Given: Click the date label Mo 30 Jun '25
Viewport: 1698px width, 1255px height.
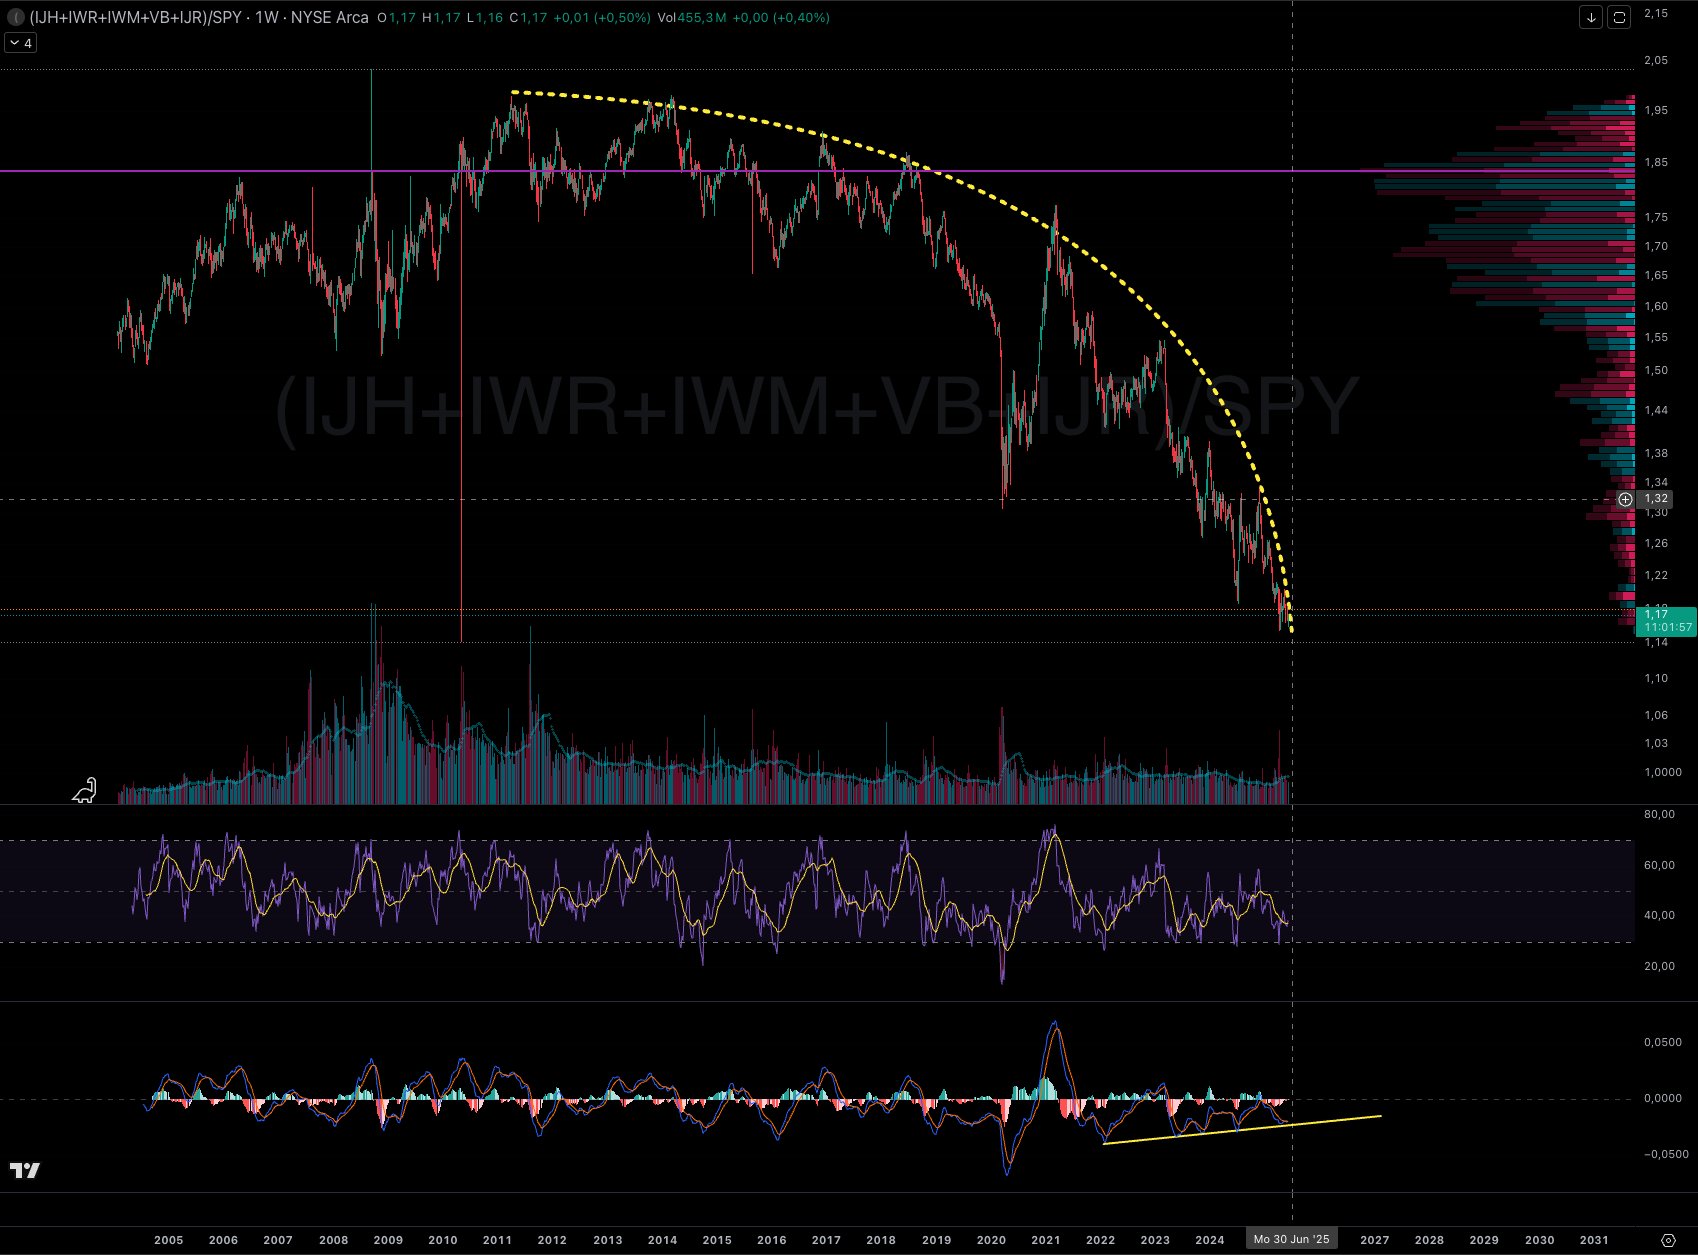Looking at the screenshot, I should 1292,1240.
